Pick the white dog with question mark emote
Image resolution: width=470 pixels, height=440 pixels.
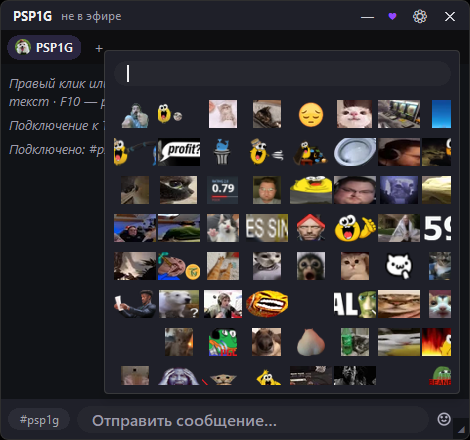179,304
